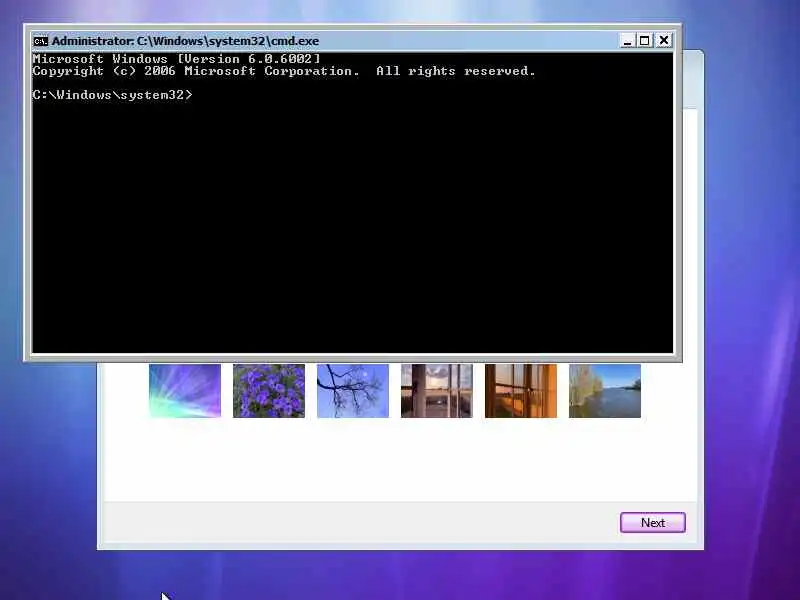Maximize the cmd.exe window
The height and width of the screenshot is (600, 800).
coord(645,40)
